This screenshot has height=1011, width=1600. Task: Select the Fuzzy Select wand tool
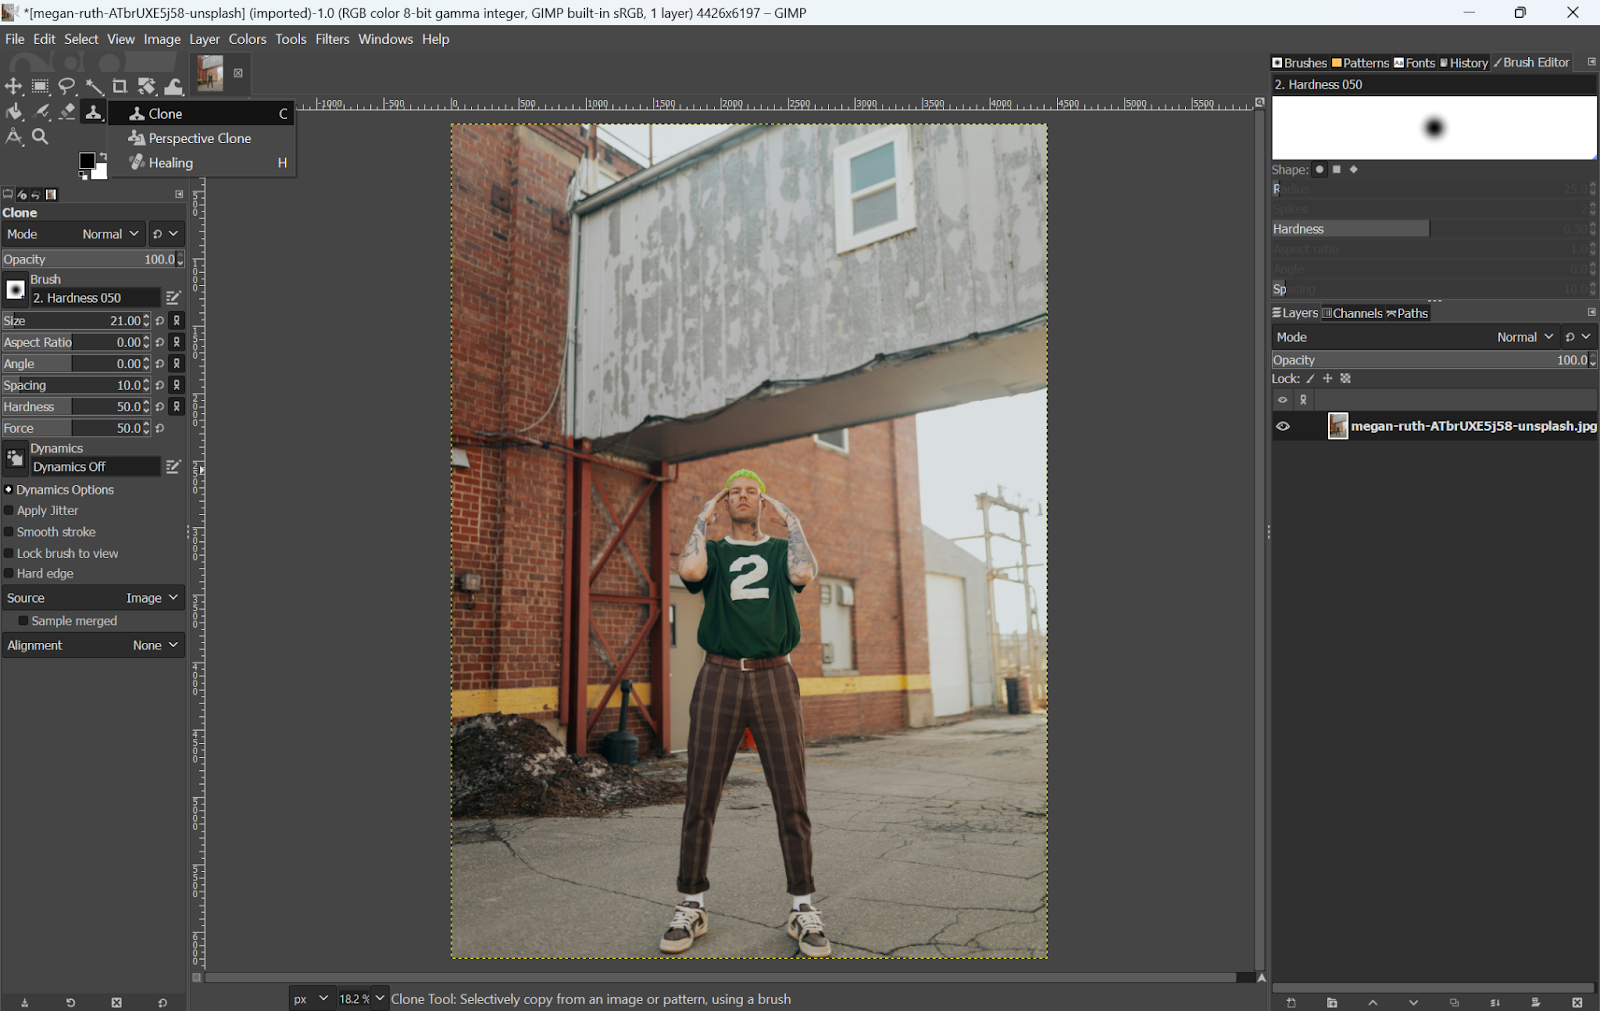pyautogui.click(x=94, y=87)
